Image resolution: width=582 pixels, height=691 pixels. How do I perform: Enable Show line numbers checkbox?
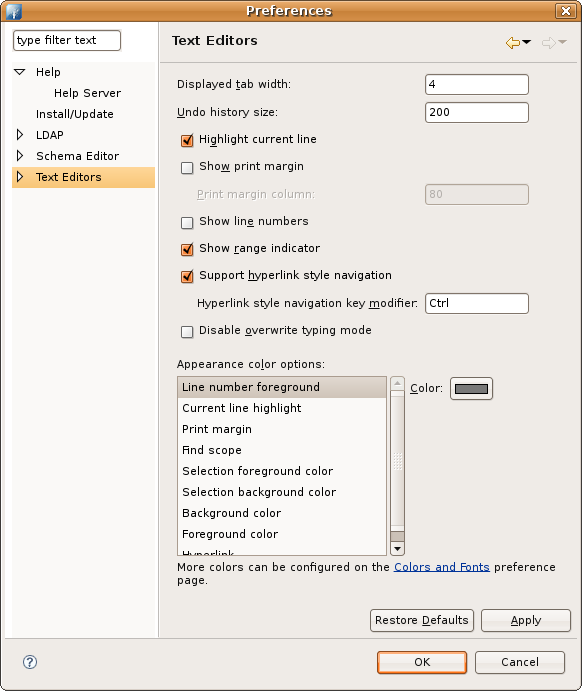(187, 222)
